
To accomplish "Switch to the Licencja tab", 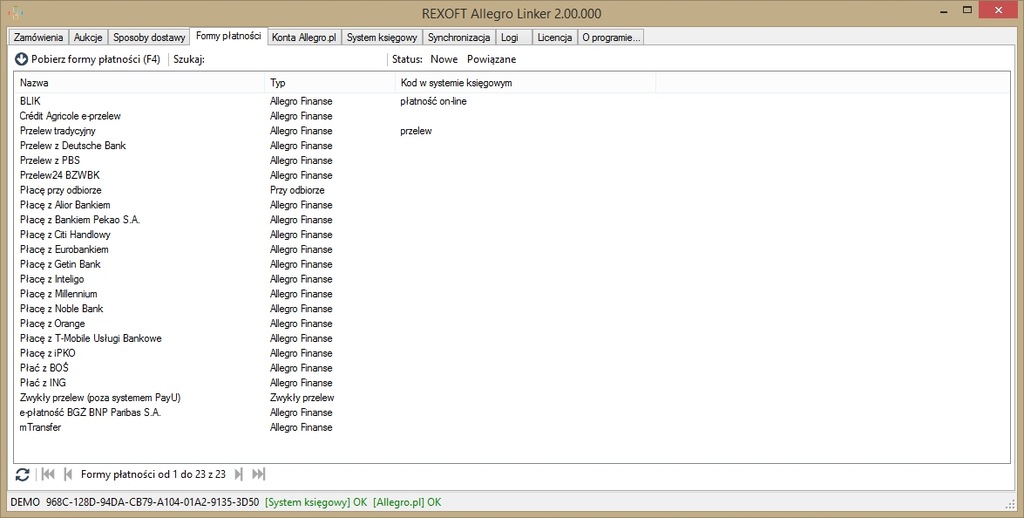I will (x=554, y=37).
